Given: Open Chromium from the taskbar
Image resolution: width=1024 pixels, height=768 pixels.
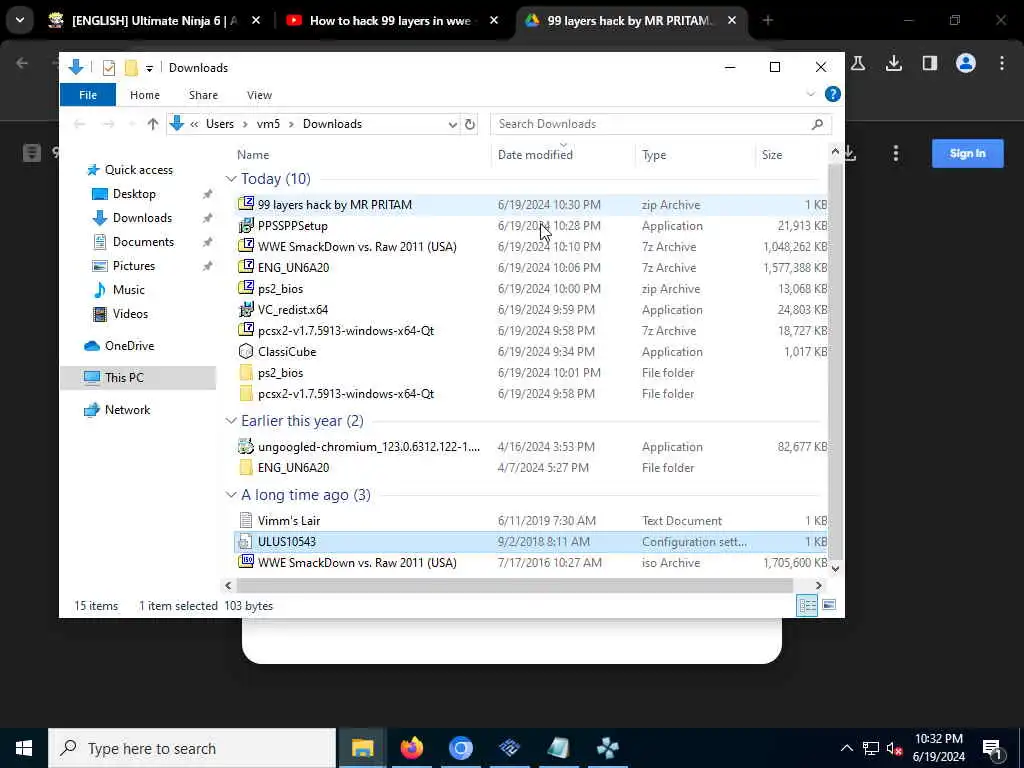Looking at the screenshot, I should [x=460, y=748].
